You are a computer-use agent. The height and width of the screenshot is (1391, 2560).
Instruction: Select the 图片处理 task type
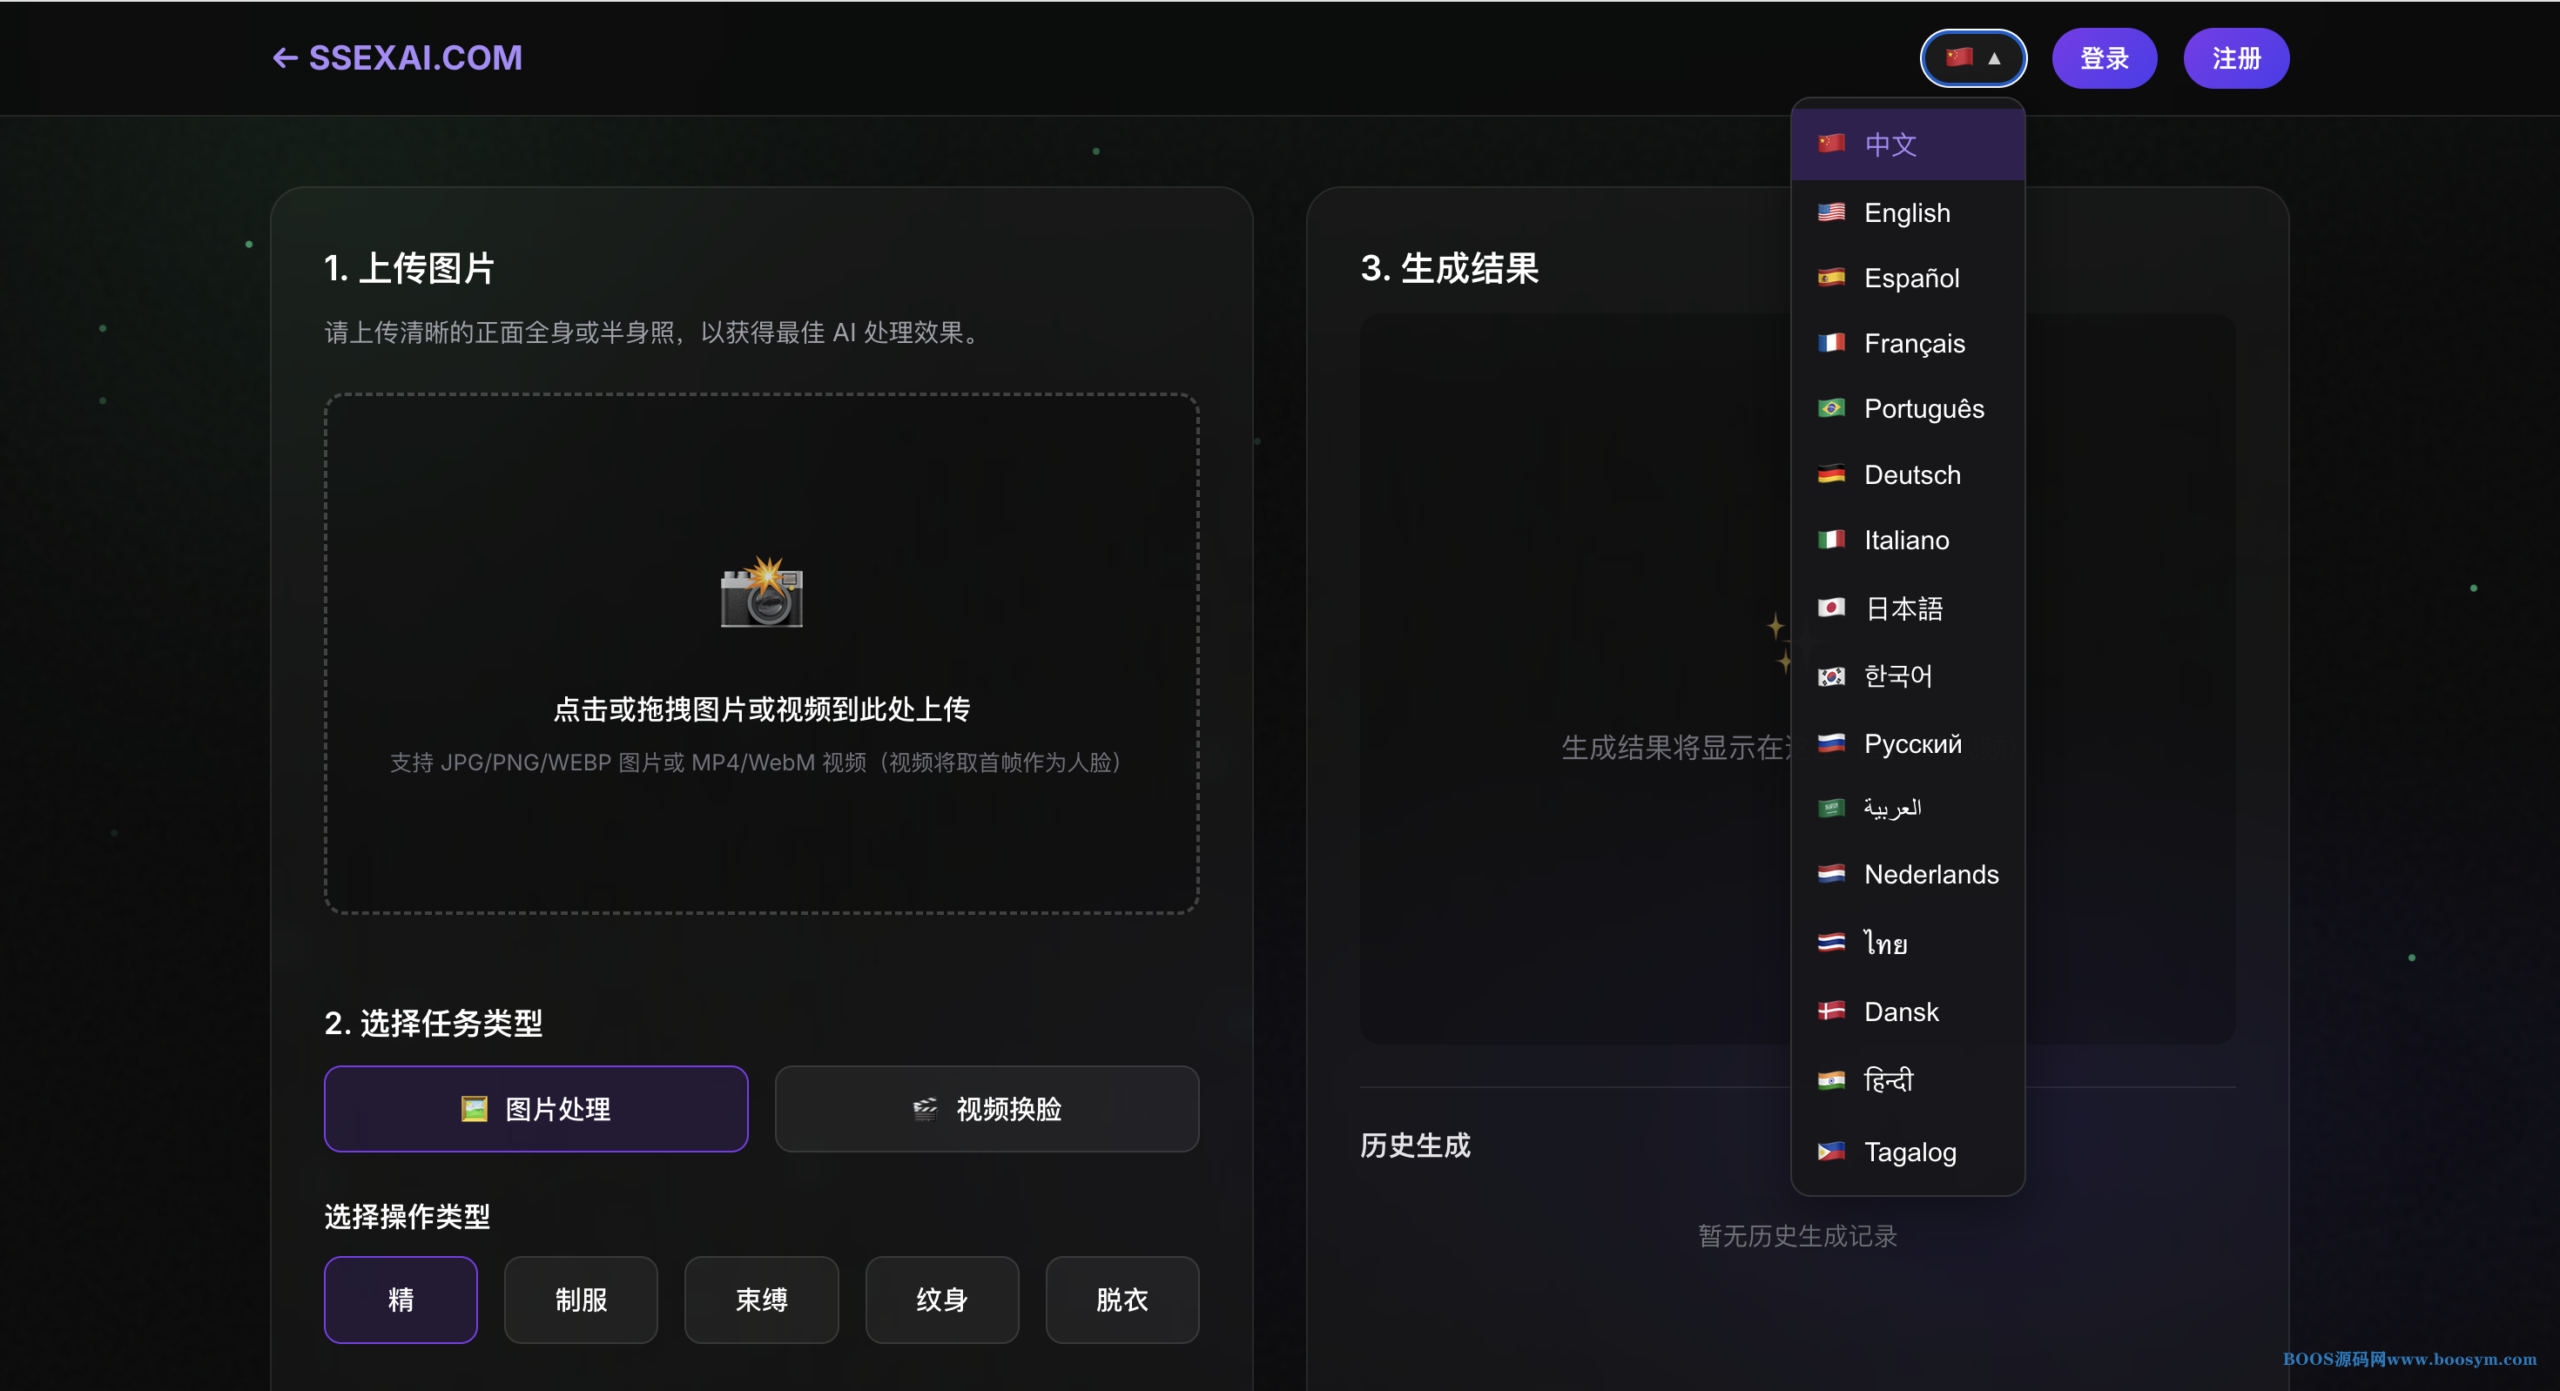point(536,1108)
